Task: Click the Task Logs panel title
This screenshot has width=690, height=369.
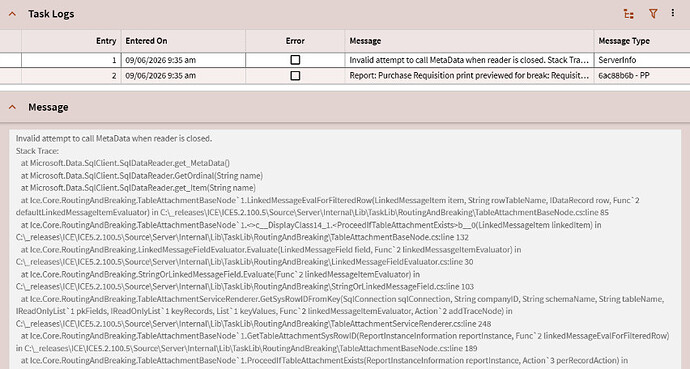Action: point(51,14)
